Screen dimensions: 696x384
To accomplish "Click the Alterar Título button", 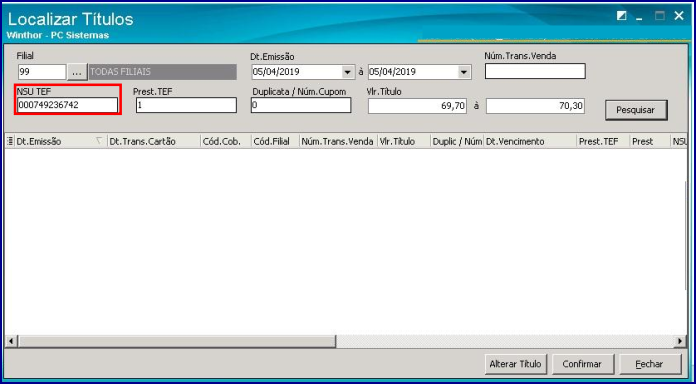I will (515, 364).
